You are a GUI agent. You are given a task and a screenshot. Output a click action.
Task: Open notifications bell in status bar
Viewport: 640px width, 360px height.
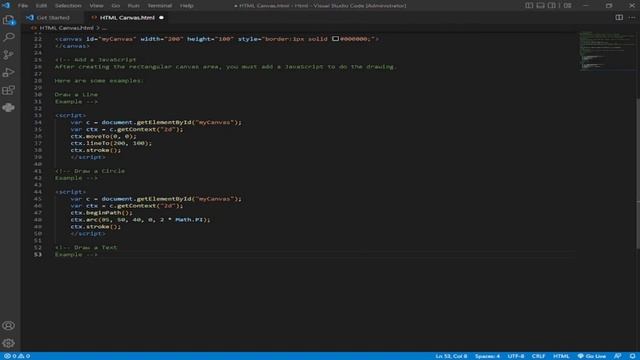point(632,356)
